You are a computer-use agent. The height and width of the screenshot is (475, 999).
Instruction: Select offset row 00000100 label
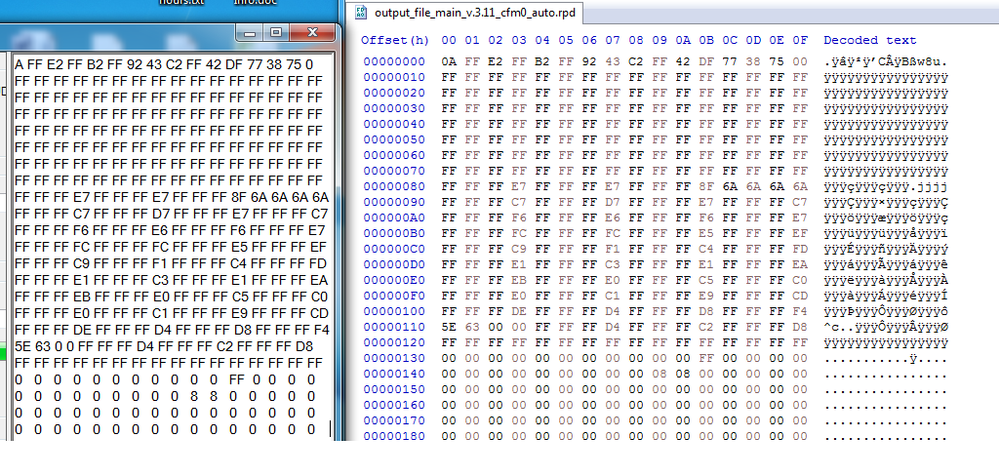click(x=394, y=311)
